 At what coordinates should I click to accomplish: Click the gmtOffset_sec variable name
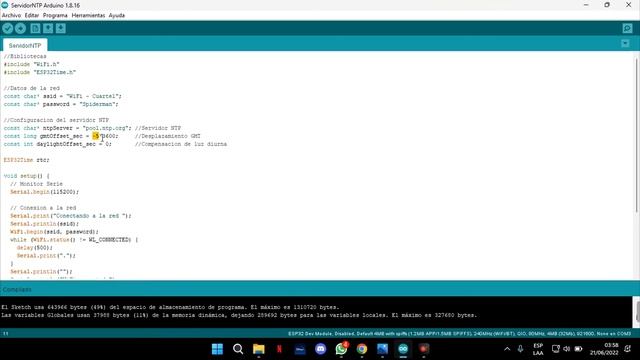pos(61,136)
